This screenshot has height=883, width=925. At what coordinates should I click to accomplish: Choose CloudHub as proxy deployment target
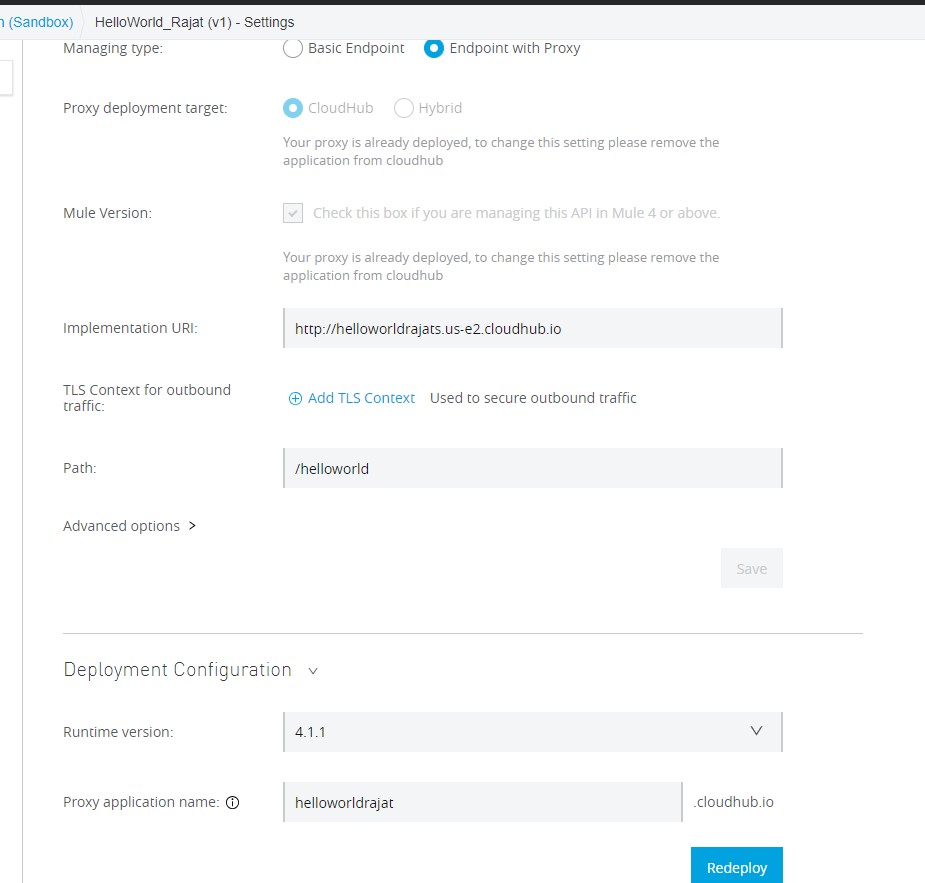coord(293,108)
